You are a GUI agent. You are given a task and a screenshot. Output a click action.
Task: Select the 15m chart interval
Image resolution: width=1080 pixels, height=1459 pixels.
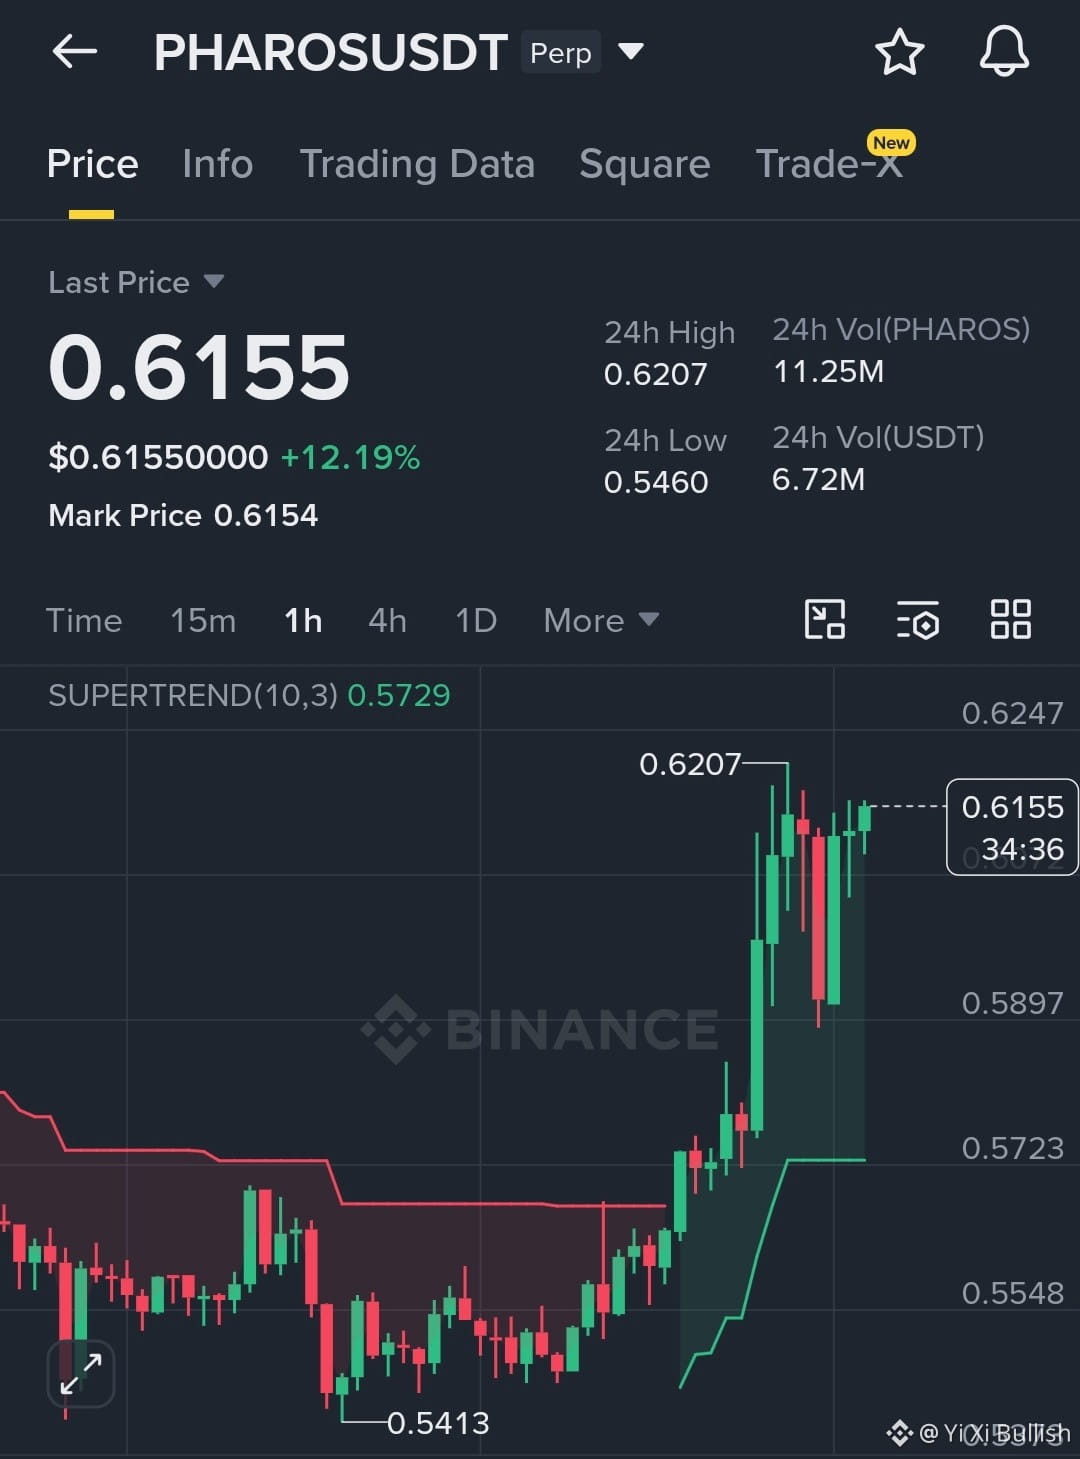[203, 620]
